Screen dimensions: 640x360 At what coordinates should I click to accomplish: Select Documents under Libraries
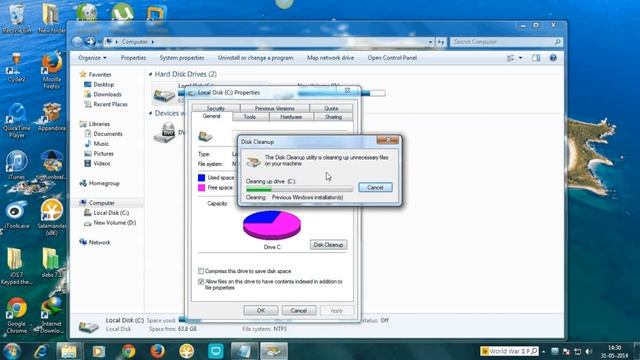point(108,134)
